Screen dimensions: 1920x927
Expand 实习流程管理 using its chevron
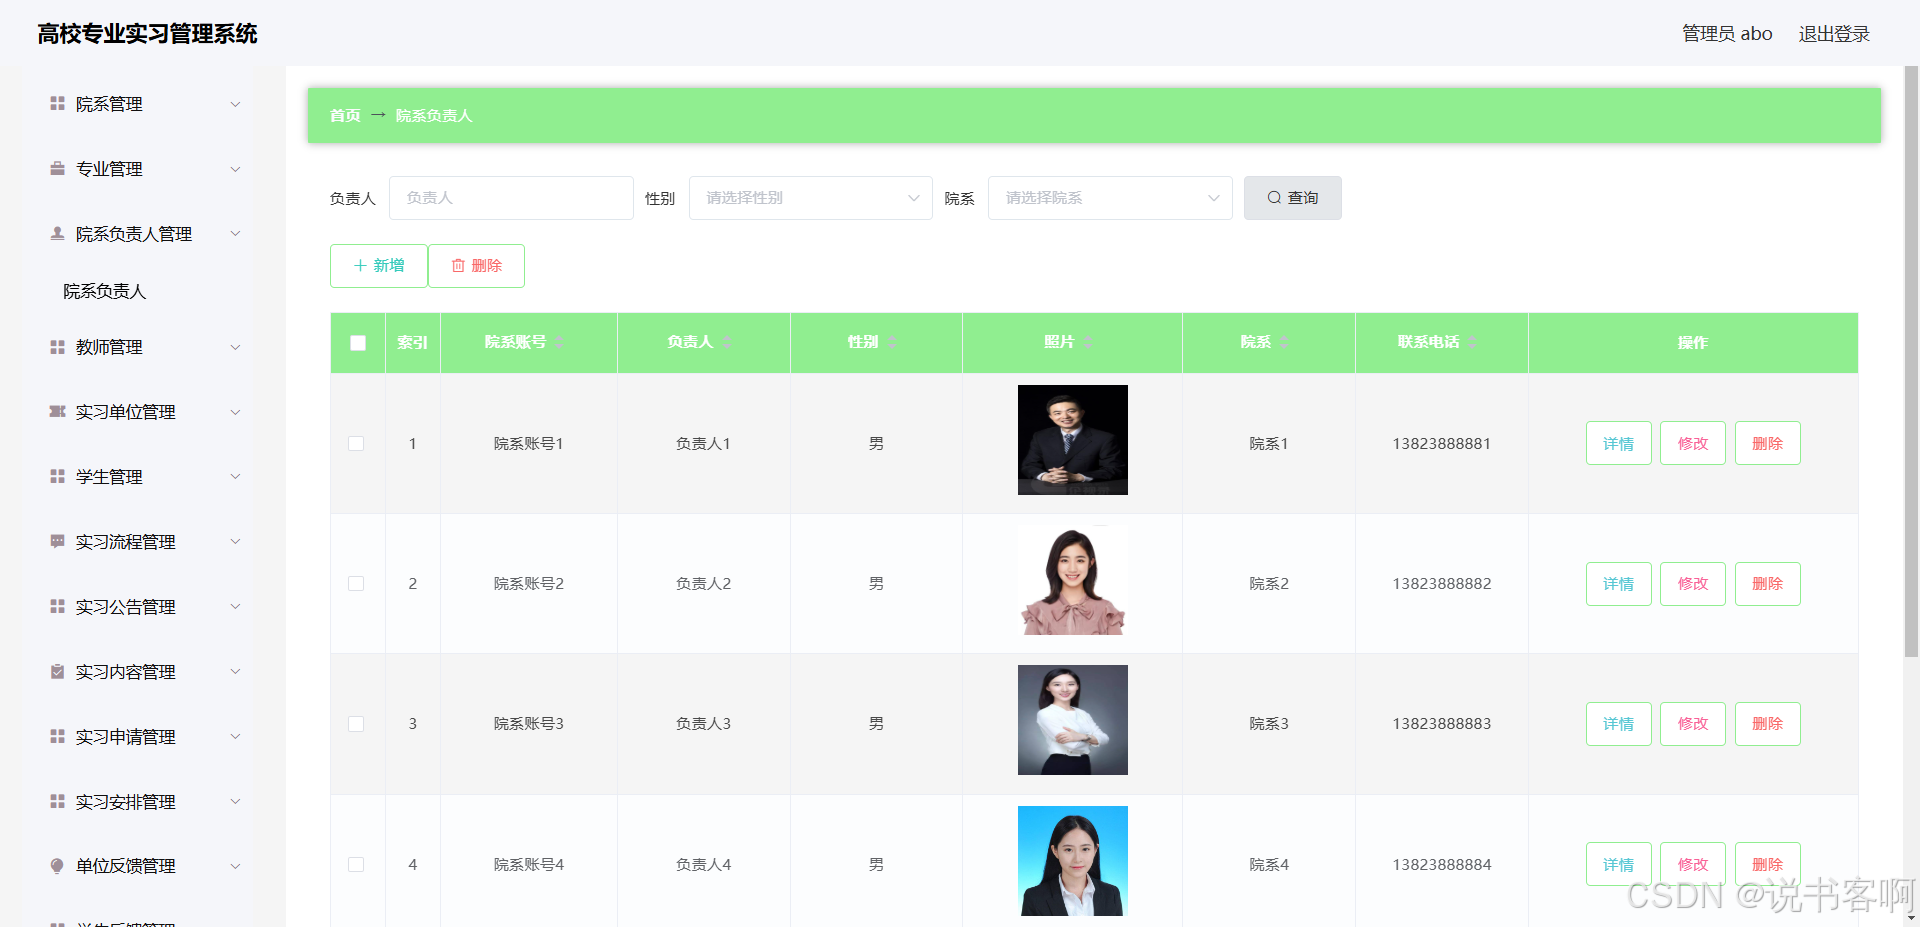click(235, 542)
